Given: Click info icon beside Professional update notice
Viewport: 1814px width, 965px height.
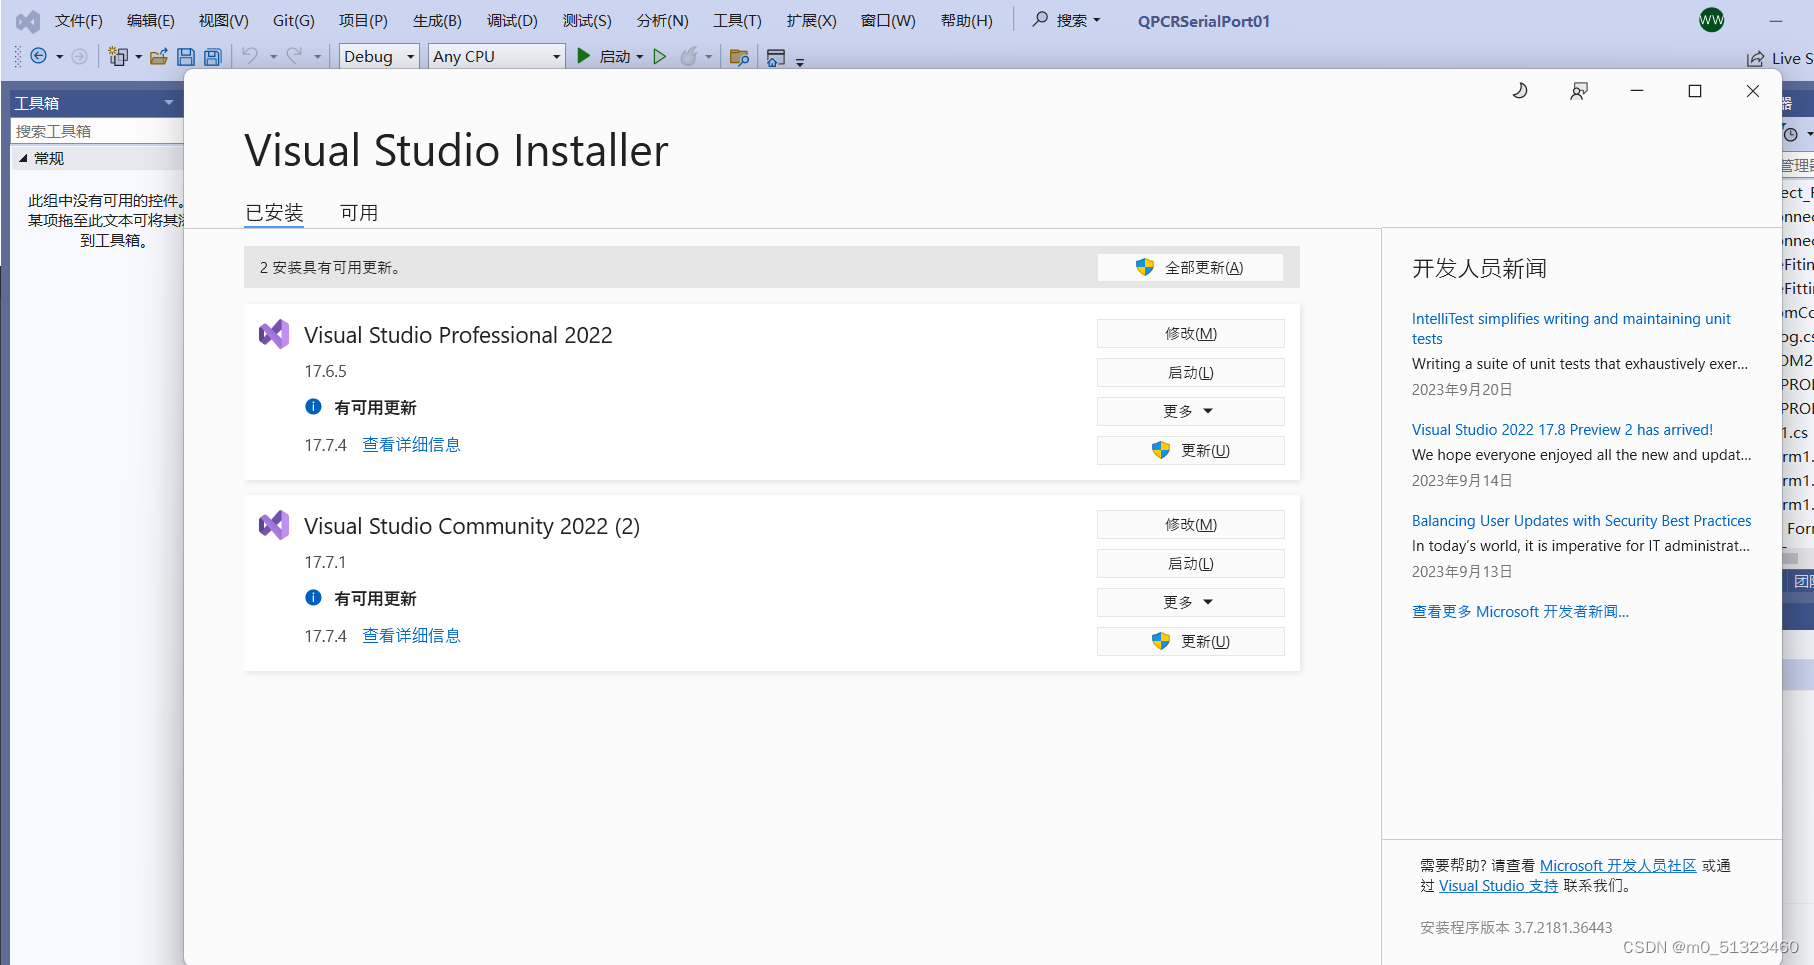Looking at the screenshot, I should pos(313,406).
